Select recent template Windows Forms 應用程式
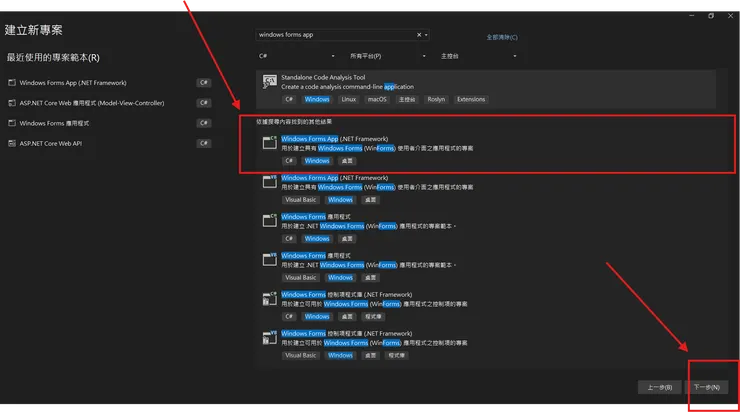The width and height of the screenshot is (740, 412). coord(54,123)
